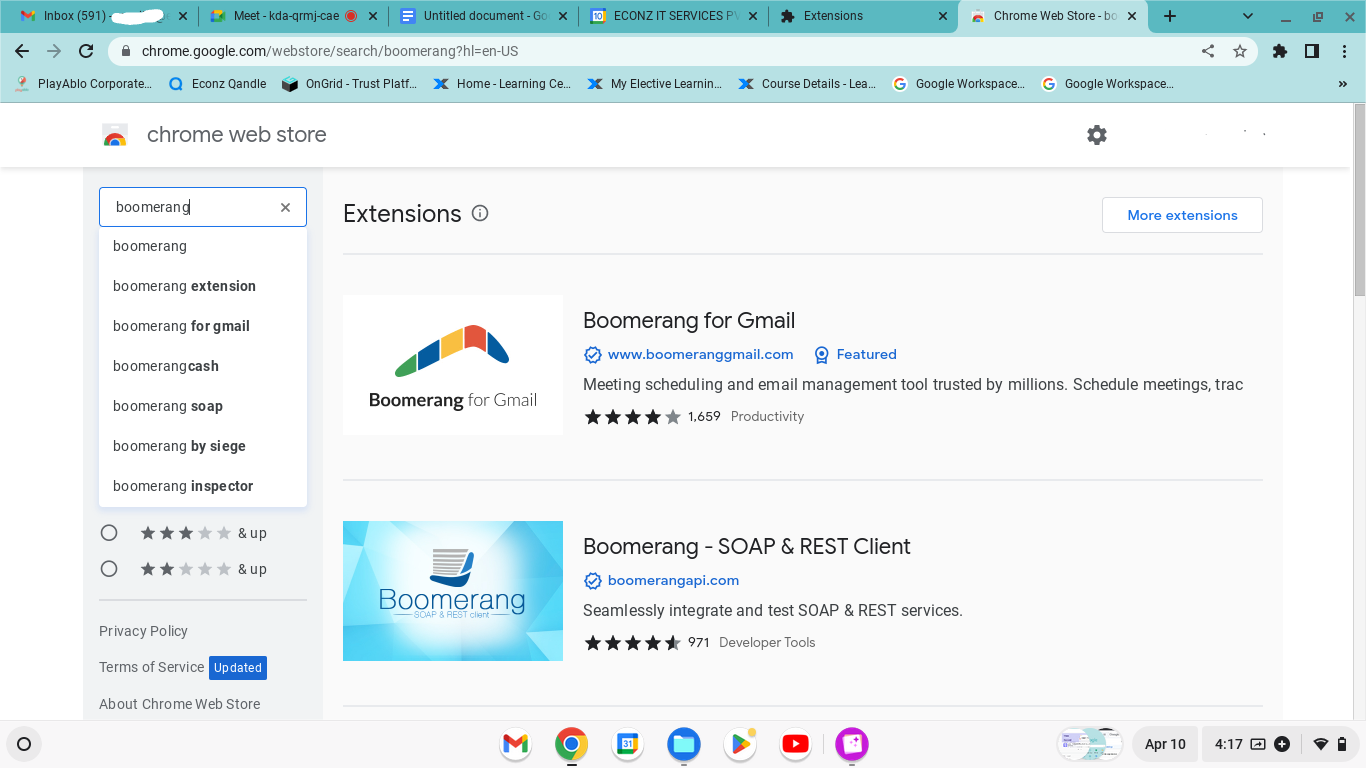Choose the 'boomerang for gmail' suggestion
Viewport: 1366px width, 768px height.
coord(203,326)
